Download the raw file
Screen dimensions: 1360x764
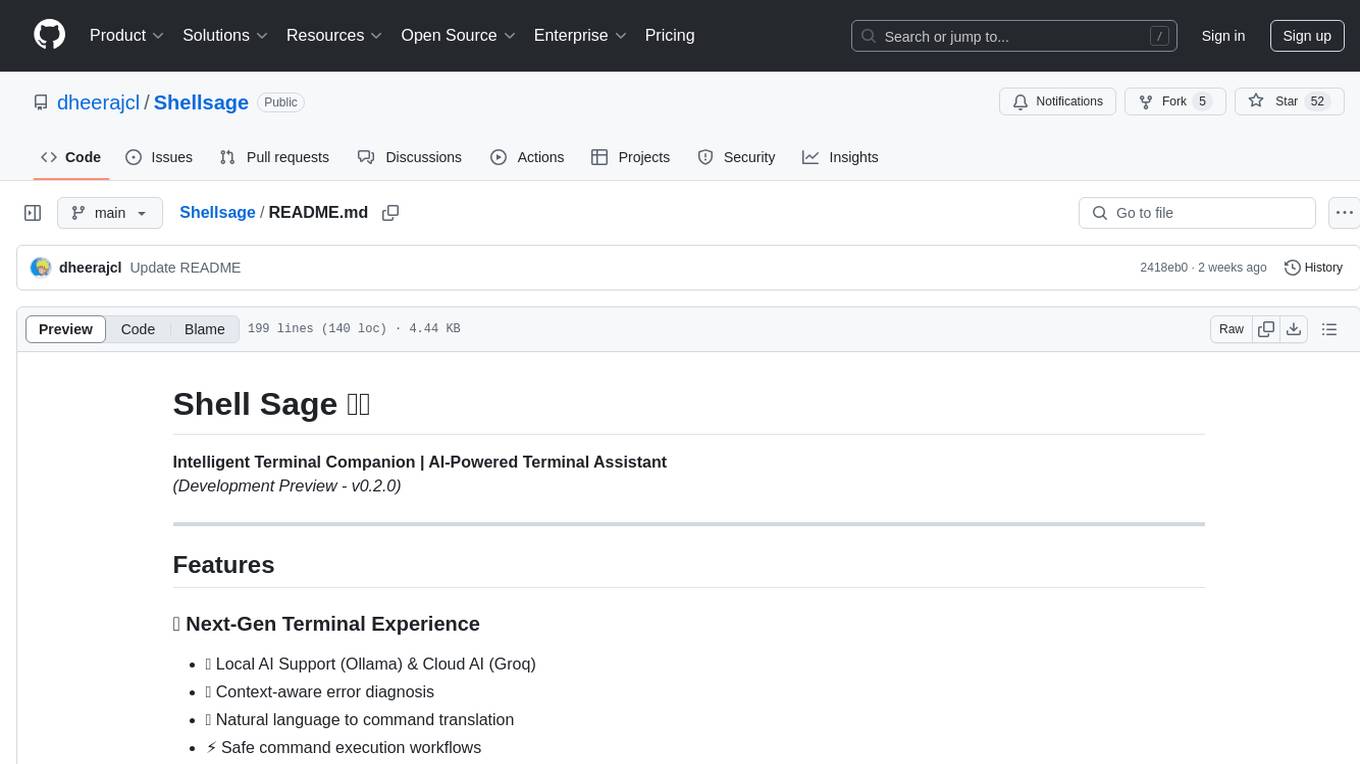pos(1293,329)
